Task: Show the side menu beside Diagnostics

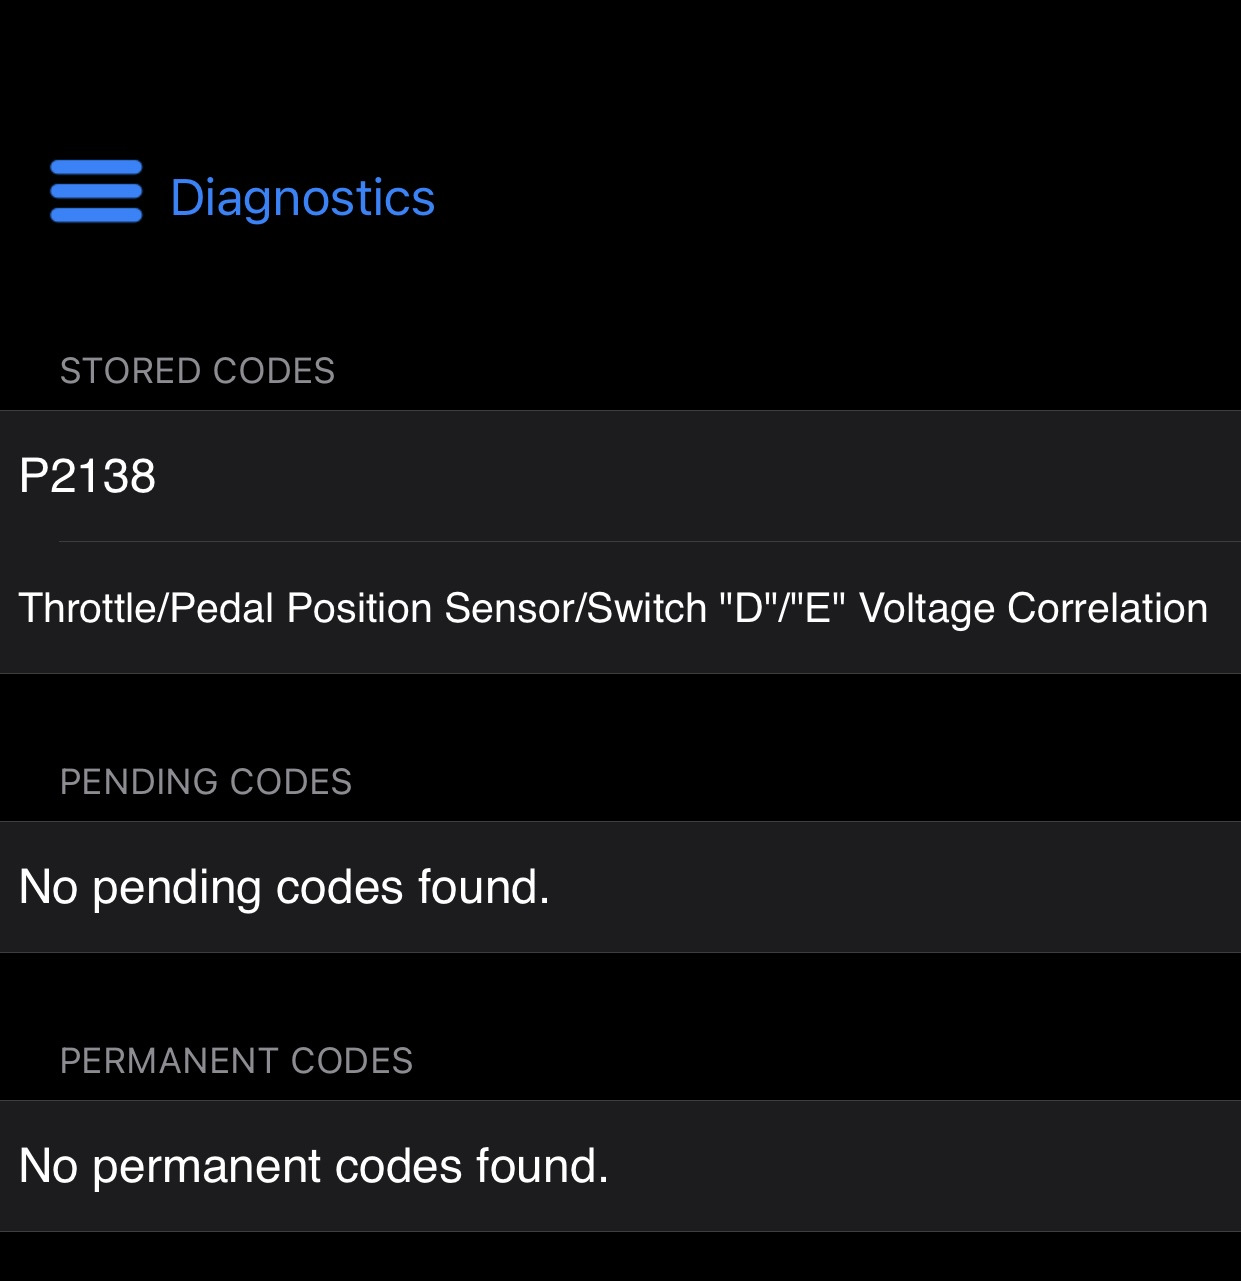Action: pos(96,191)
